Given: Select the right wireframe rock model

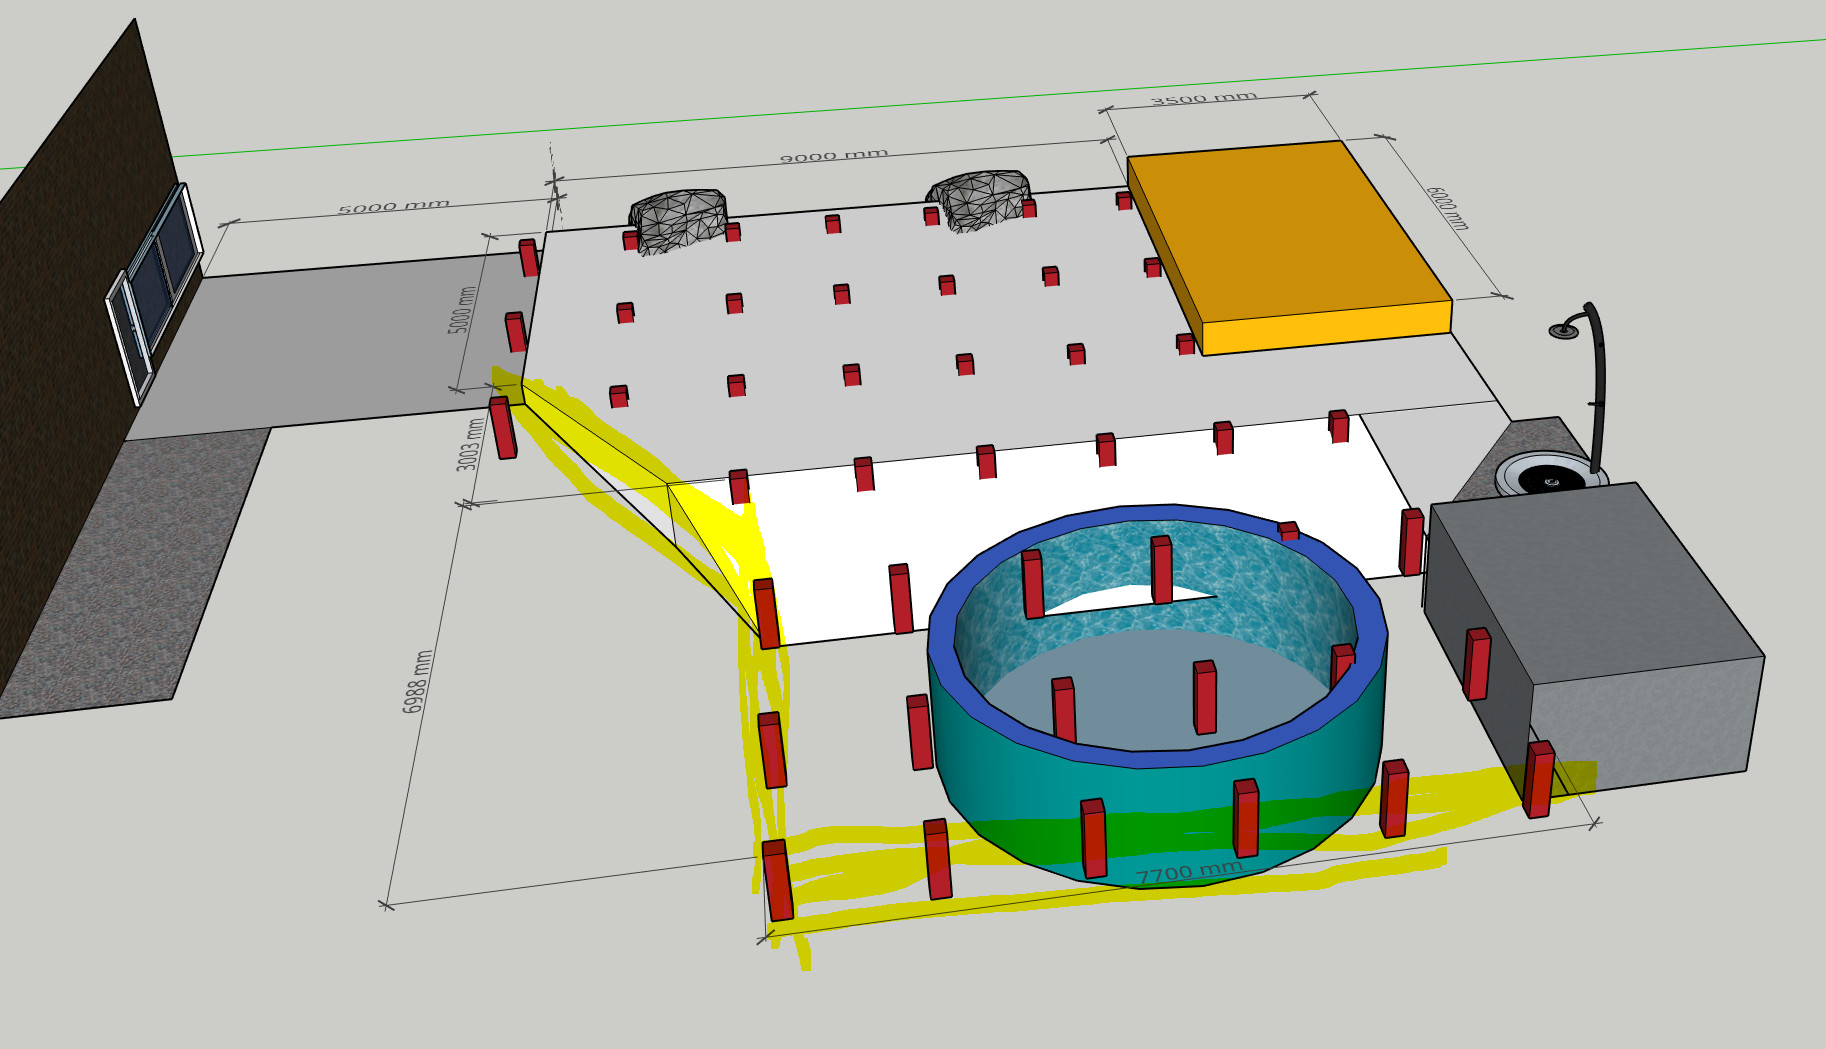Looking at the screenshot, I should [978, 198].
